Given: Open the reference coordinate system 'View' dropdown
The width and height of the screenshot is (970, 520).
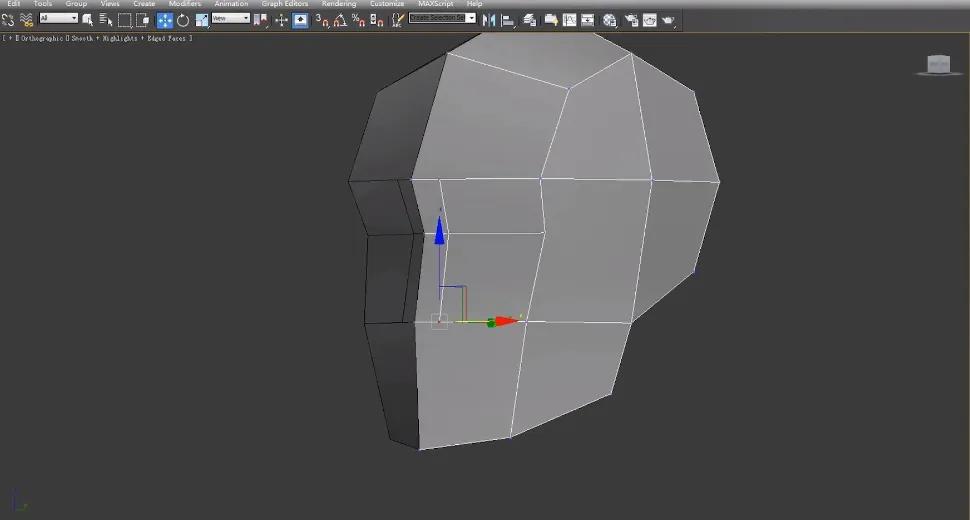Looking at the screenshot, I should (x=231, y=19).
